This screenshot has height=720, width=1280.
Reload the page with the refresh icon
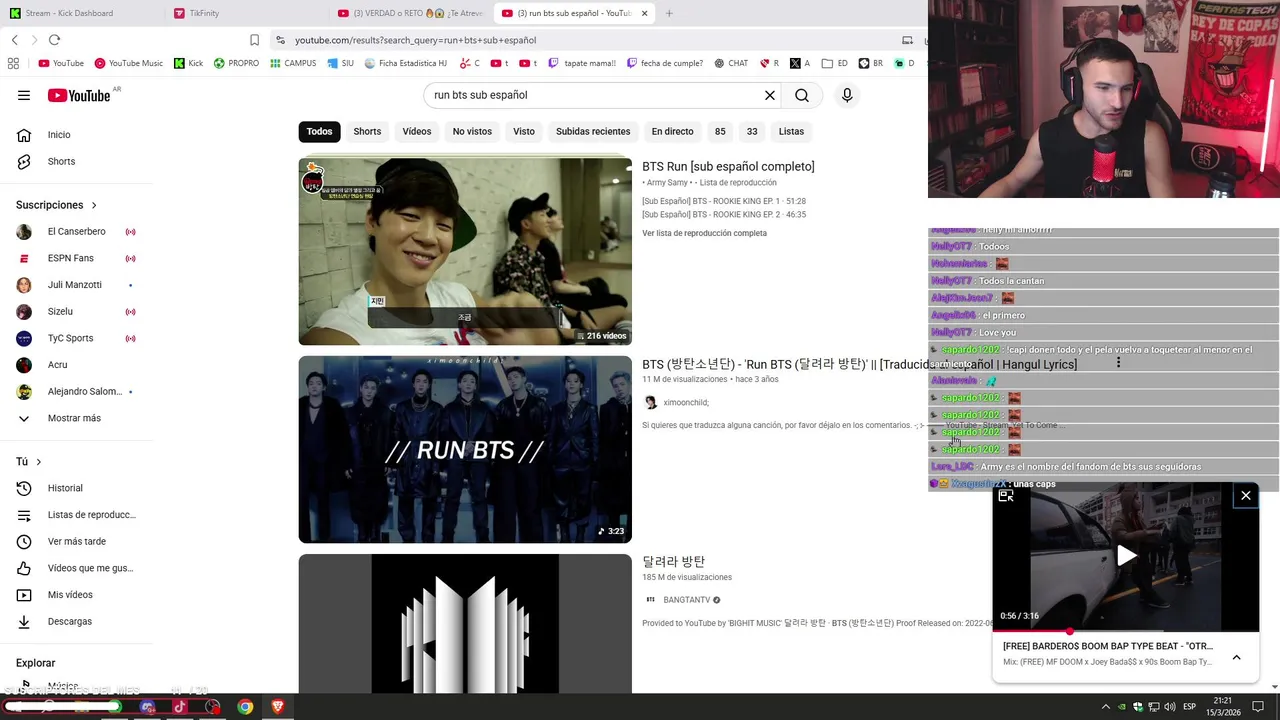54,40
